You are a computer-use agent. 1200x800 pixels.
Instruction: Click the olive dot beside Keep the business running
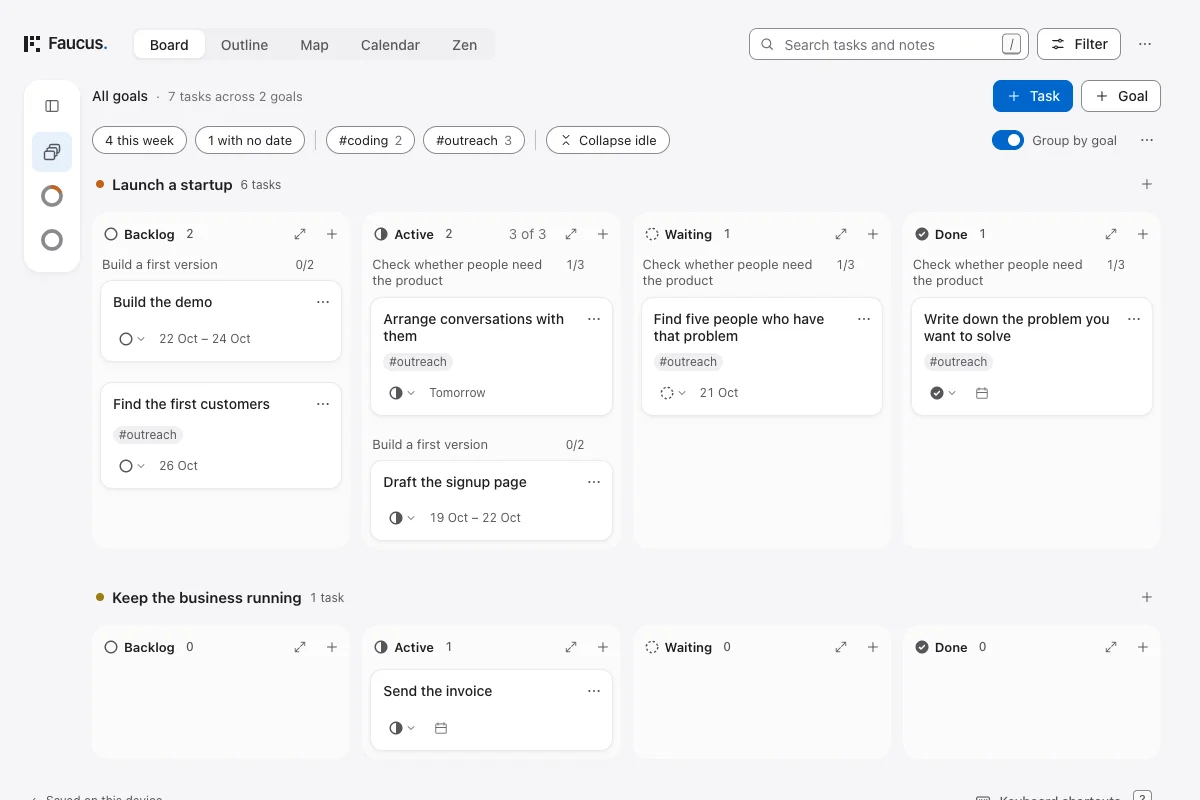100,597
